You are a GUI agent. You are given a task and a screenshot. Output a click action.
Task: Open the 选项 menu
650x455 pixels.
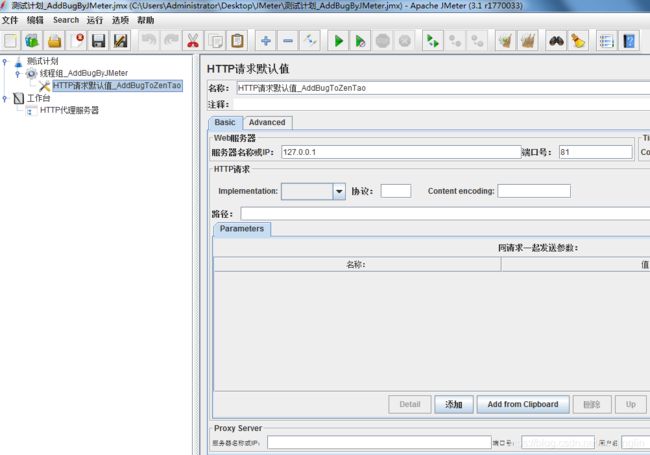(120, 20)
